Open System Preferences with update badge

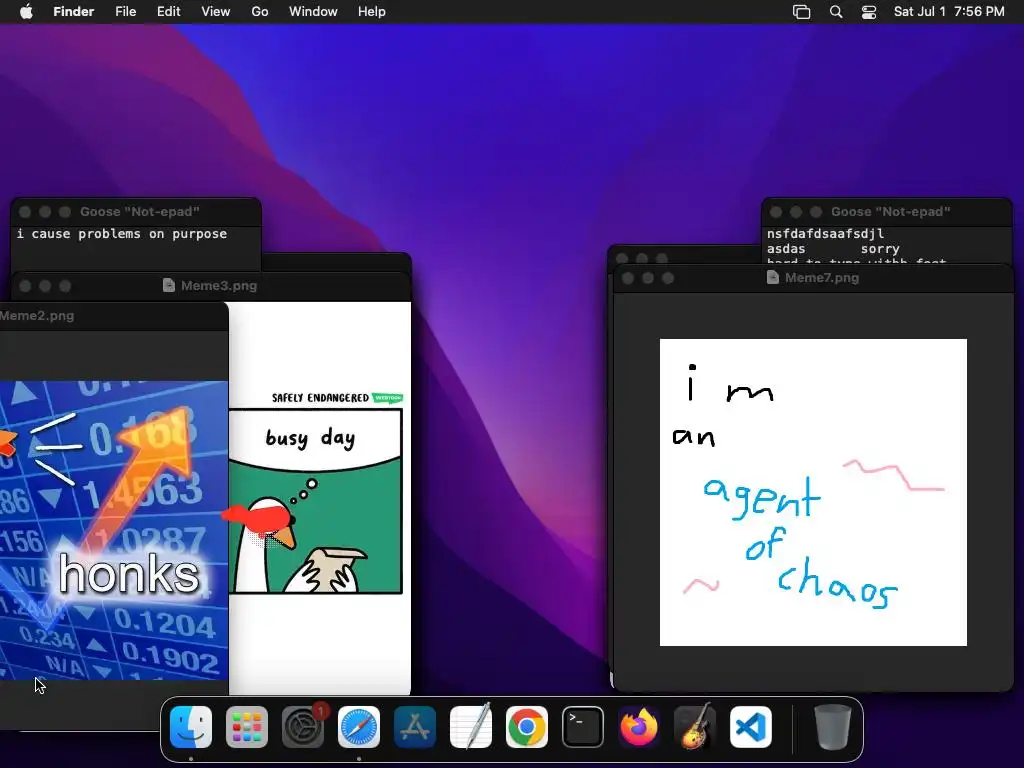303,727
